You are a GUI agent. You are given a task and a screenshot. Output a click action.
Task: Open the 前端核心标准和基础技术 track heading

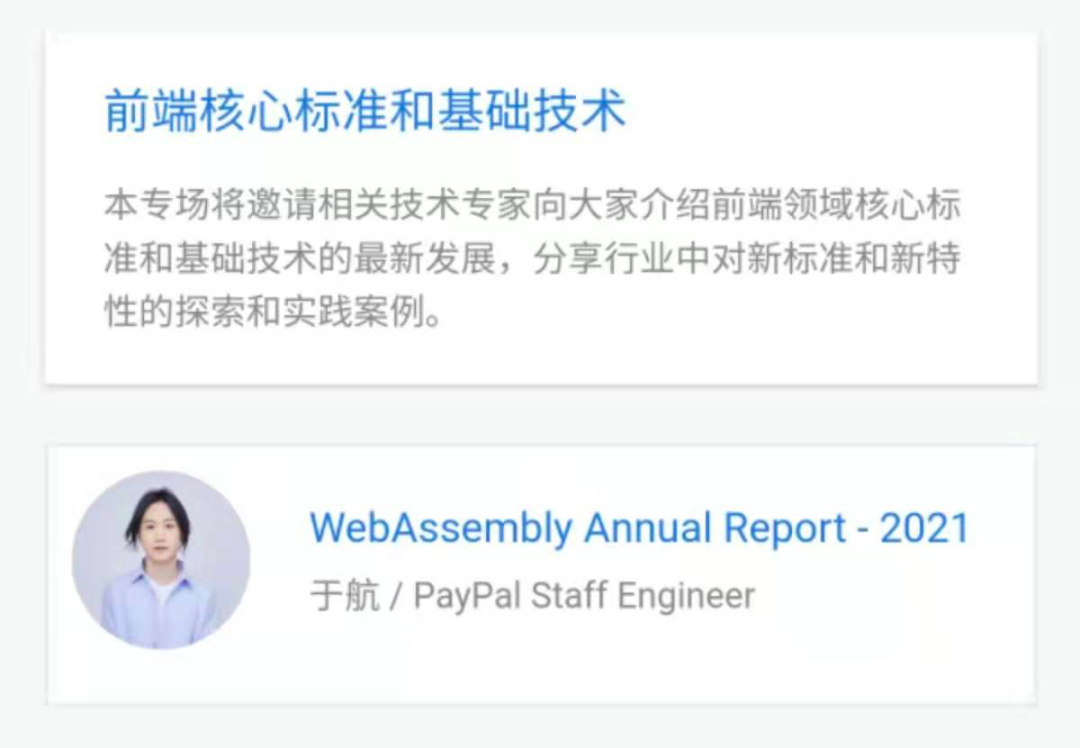tap(365, 111)
